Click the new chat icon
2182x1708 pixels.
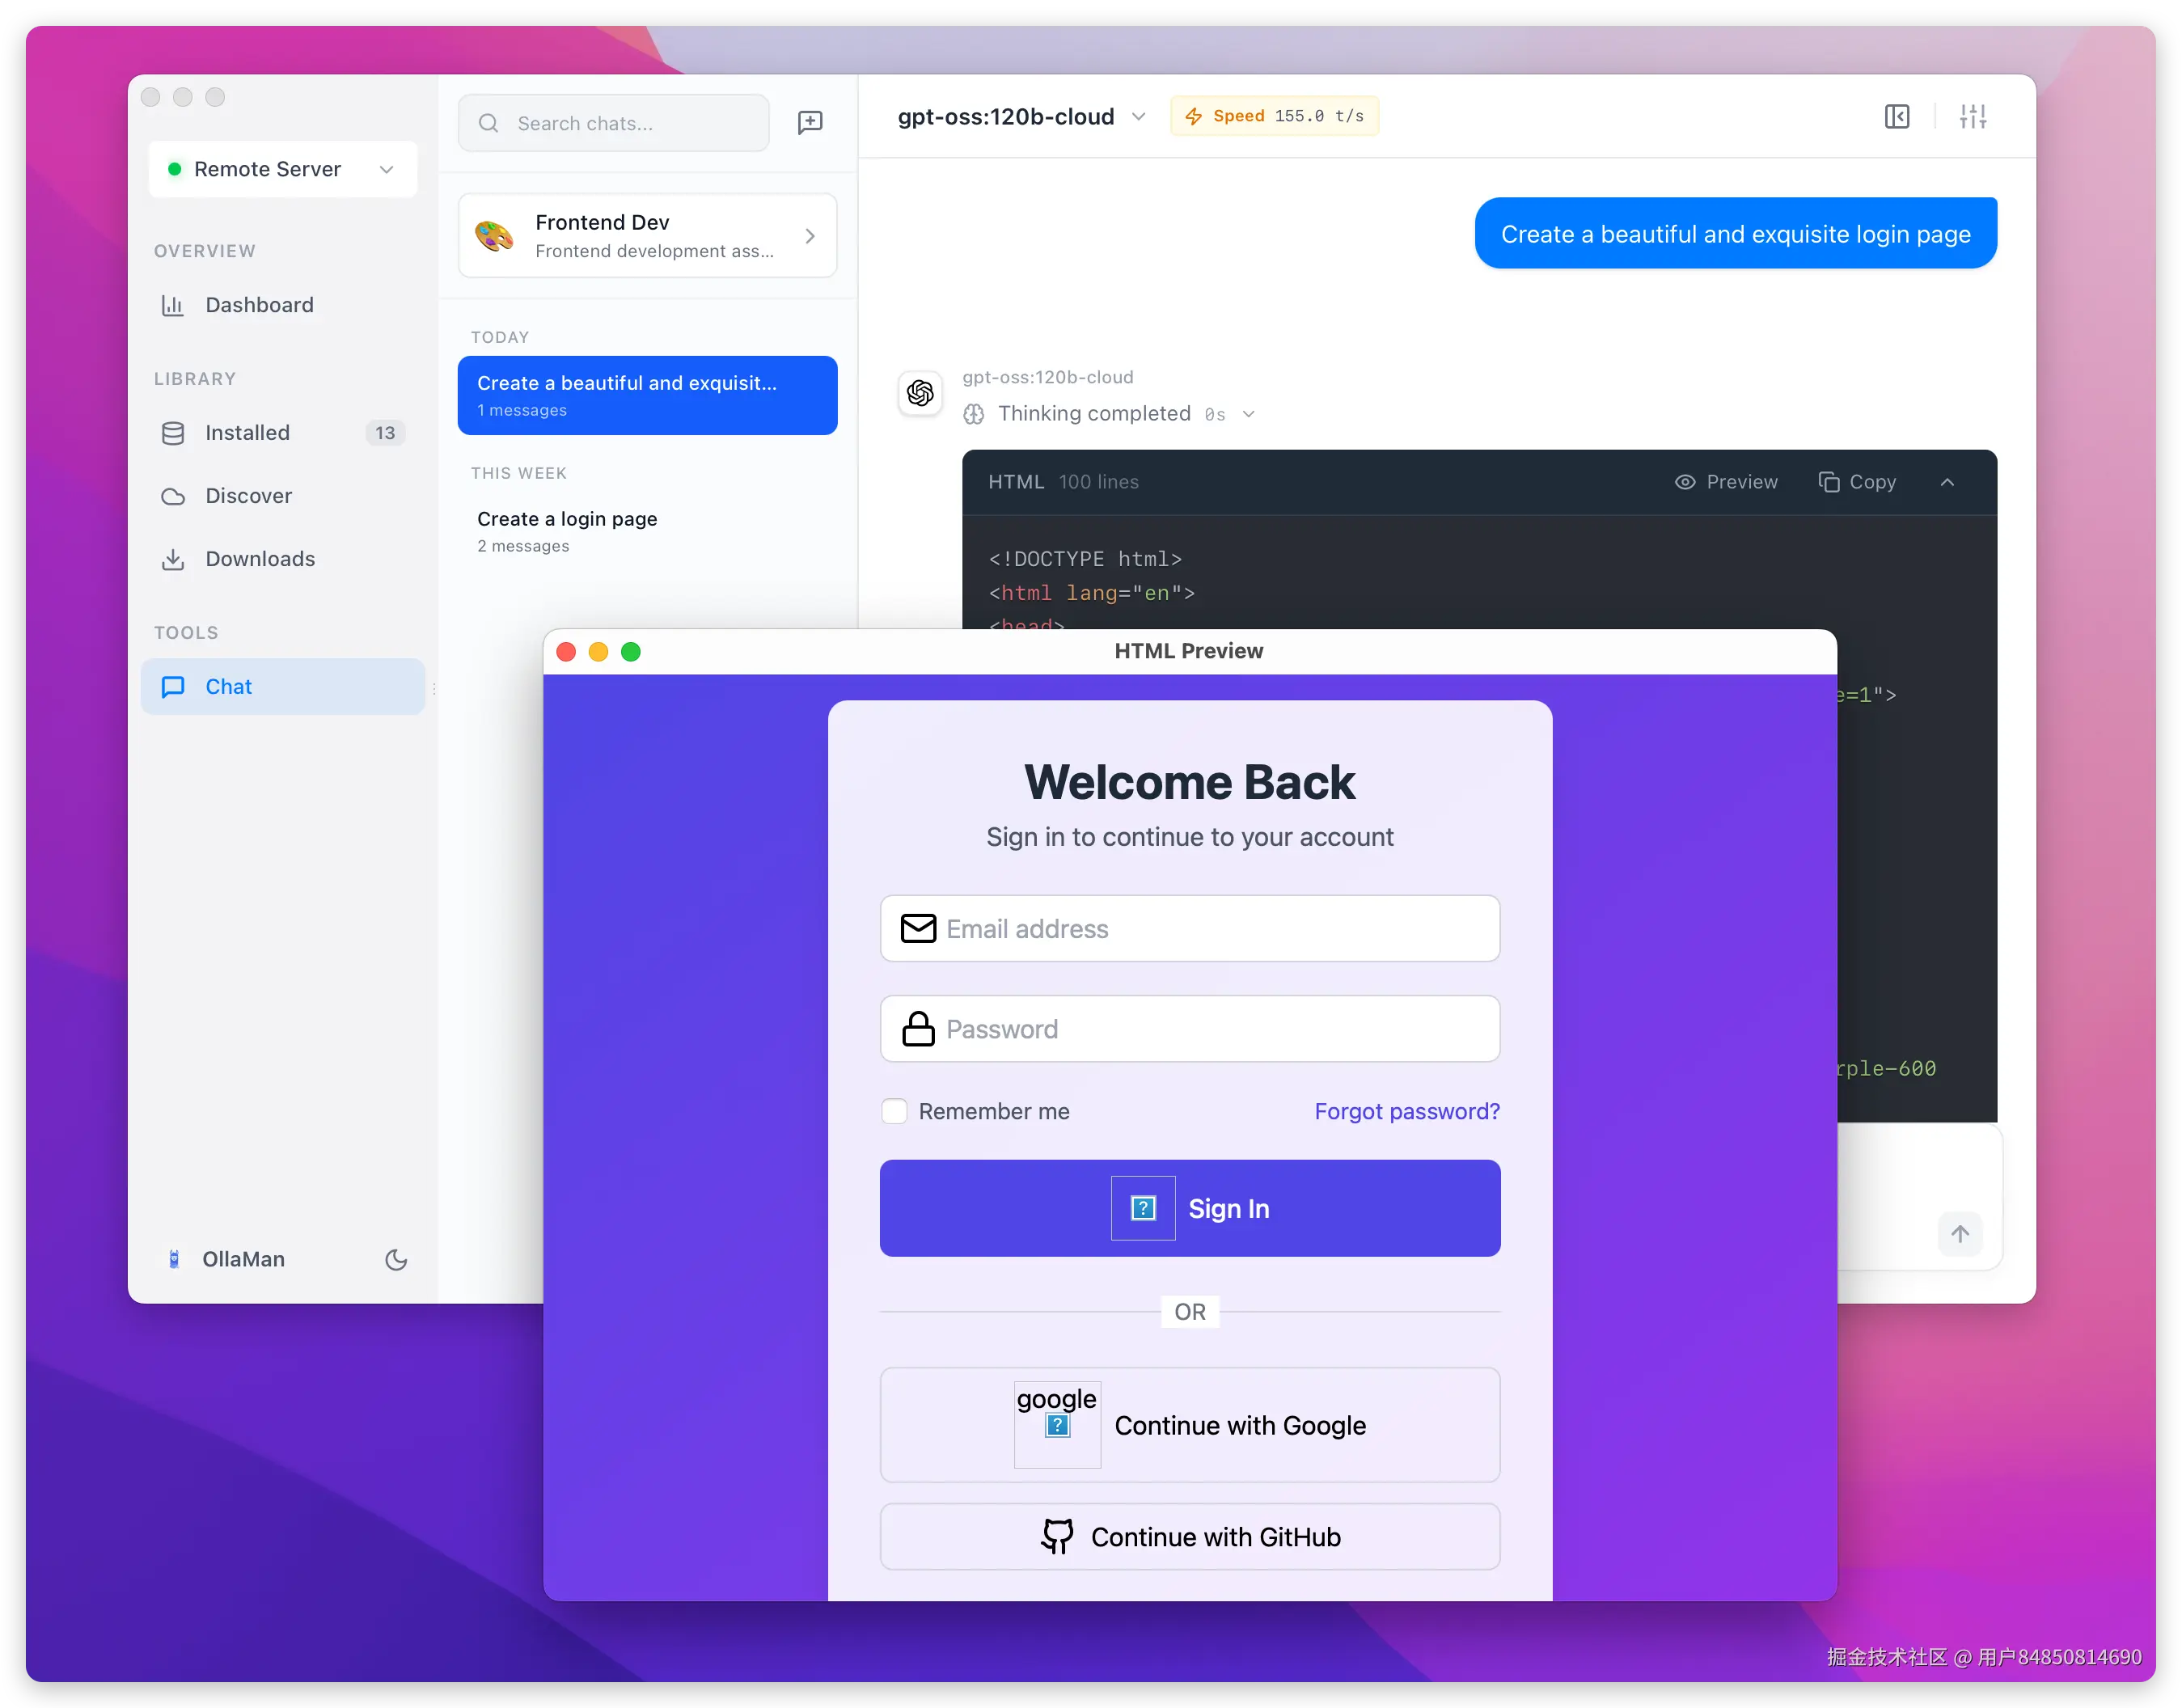point(809,122)
